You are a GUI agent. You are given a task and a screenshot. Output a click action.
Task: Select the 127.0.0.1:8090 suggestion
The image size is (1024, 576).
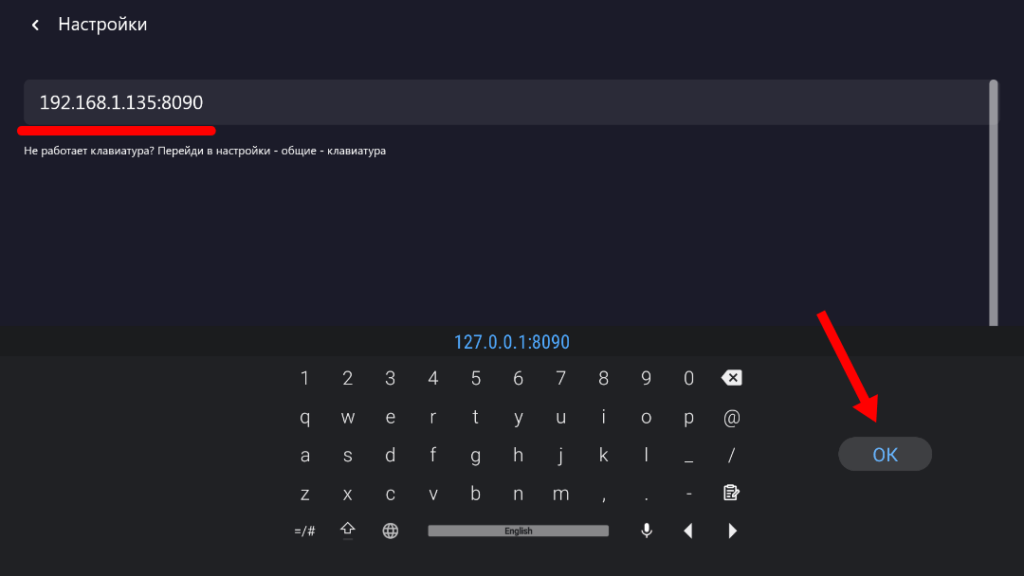[511, 342]
